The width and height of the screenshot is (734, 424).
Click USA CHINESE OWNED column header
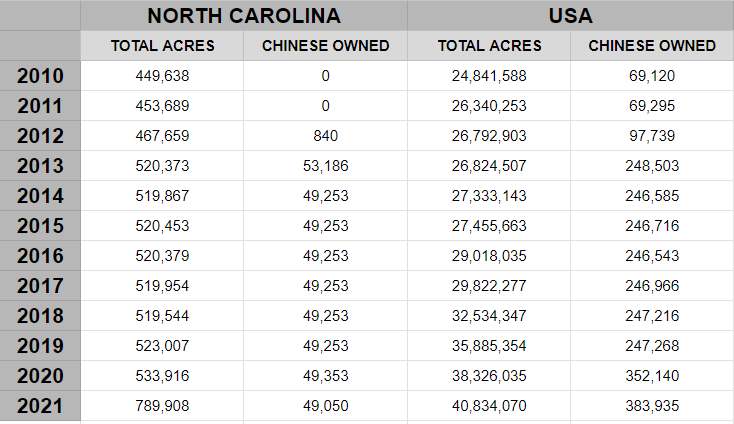pos(652,46)
